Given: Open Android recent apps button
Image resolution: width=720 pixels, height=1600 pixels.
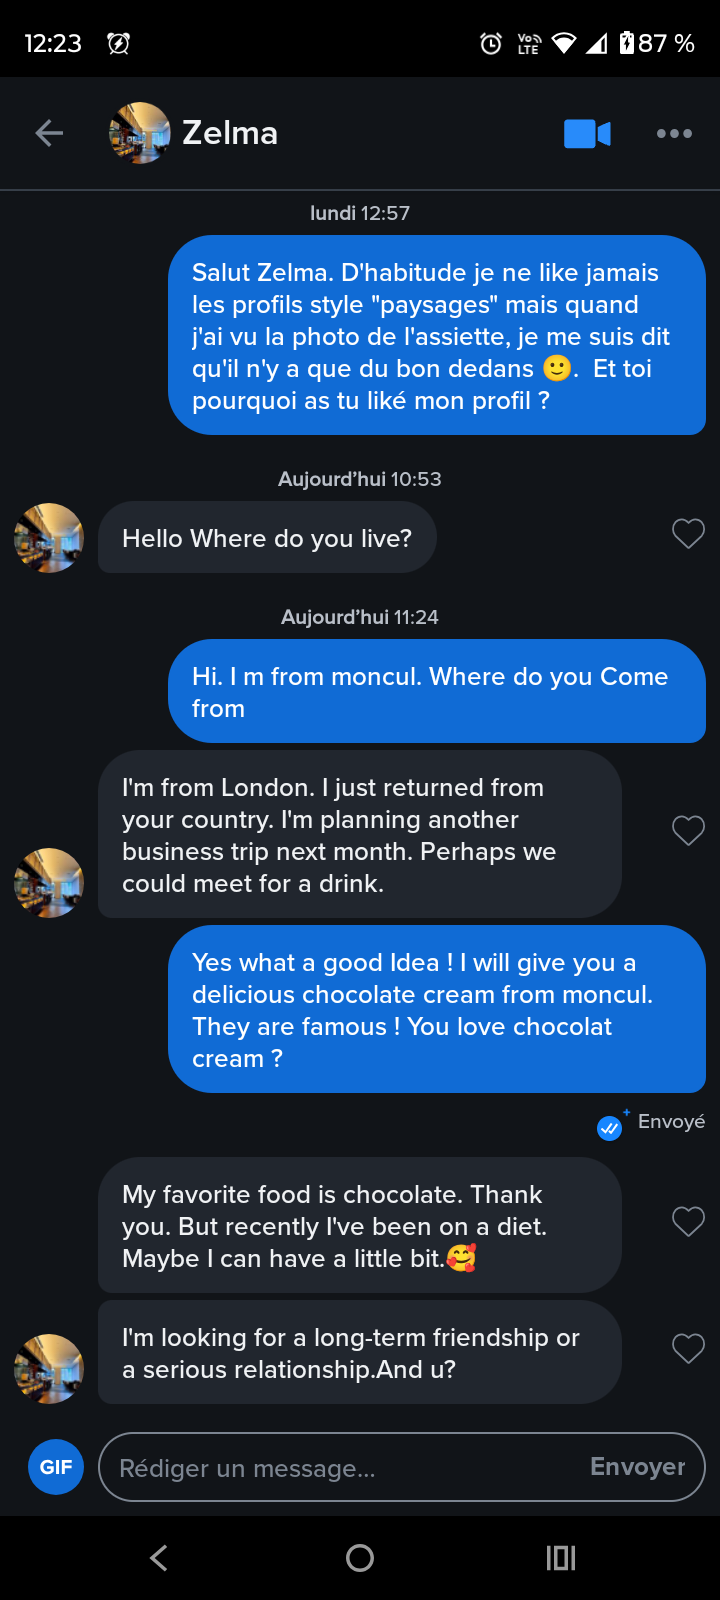Looking at the screenshot, I should click(561, 1557).
